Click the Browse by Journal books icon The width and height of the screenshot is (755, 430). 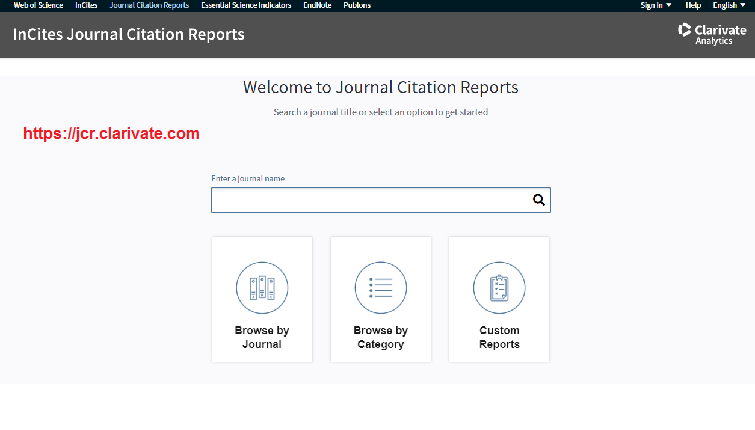262,288
